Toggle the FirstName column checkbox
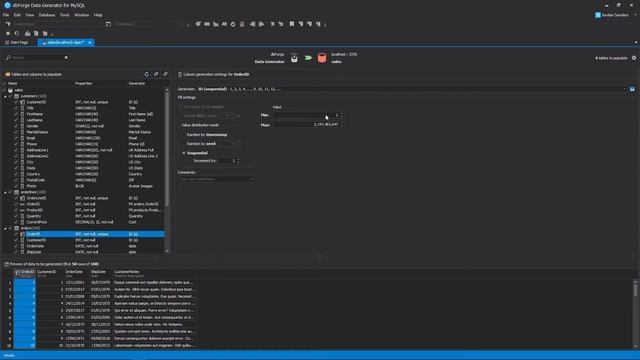This screenshot has width=640, height=360. point(16,114)
